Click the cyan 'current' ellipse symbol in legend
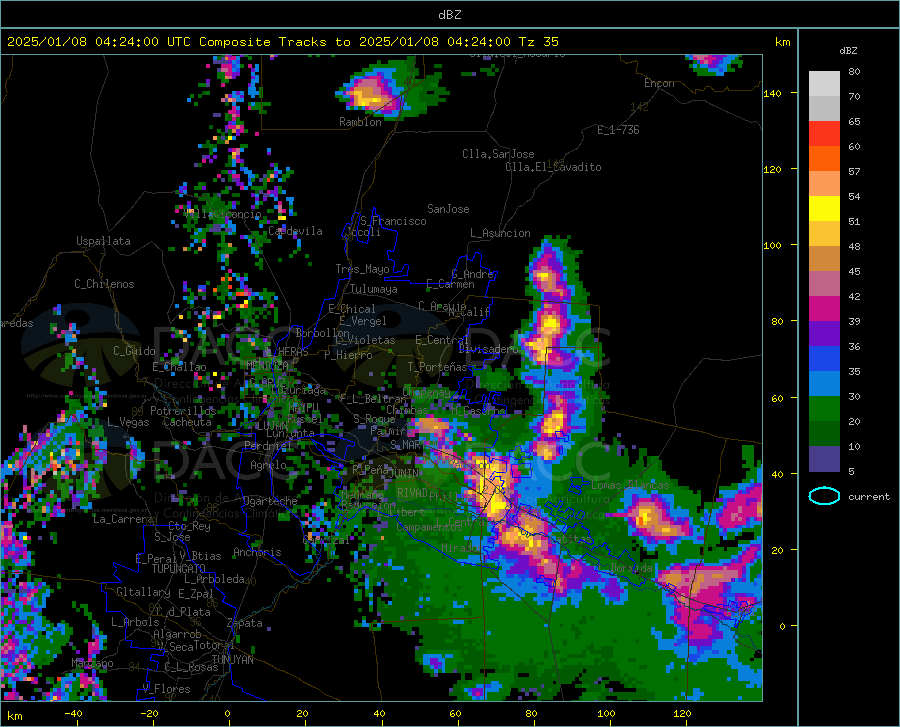The height and width of the screenshot is (727, 900). coord(824,496)
